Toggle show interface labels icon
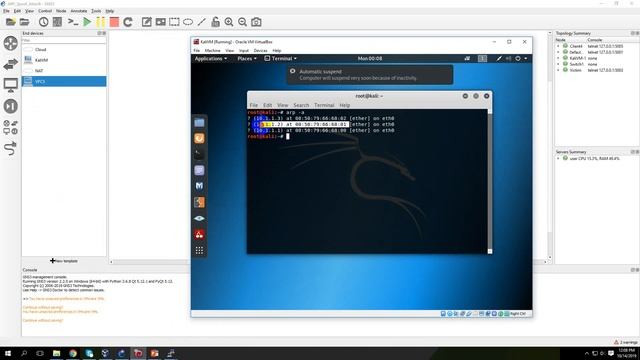This screenshot has width=640, height=360. coord(57,22)
